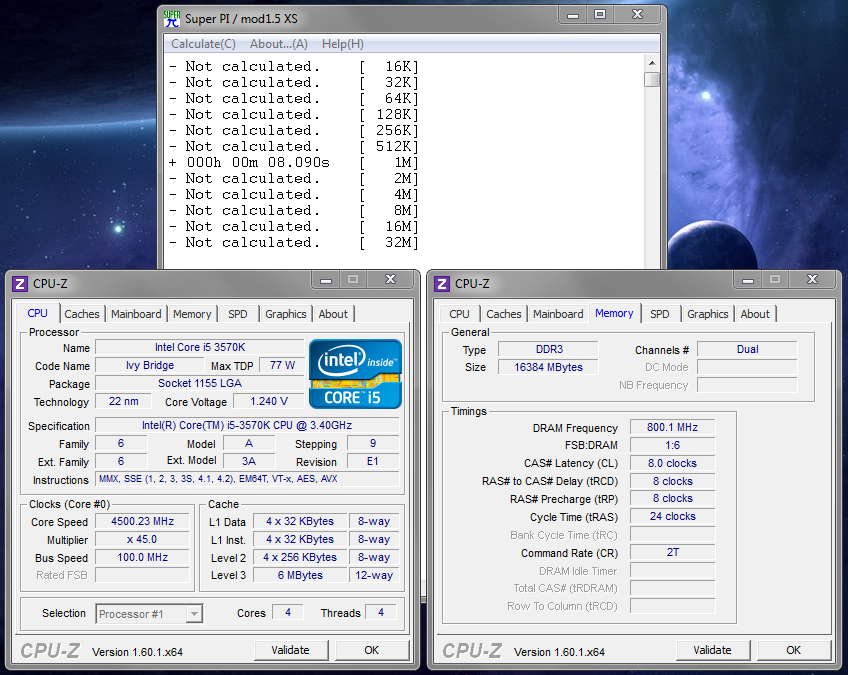The height and width of the screenshot is (675, 848).
Task: Click Cycle Time (tRAS) value 24 clocks
Action: pyautogui.click(x=672, y=517)
